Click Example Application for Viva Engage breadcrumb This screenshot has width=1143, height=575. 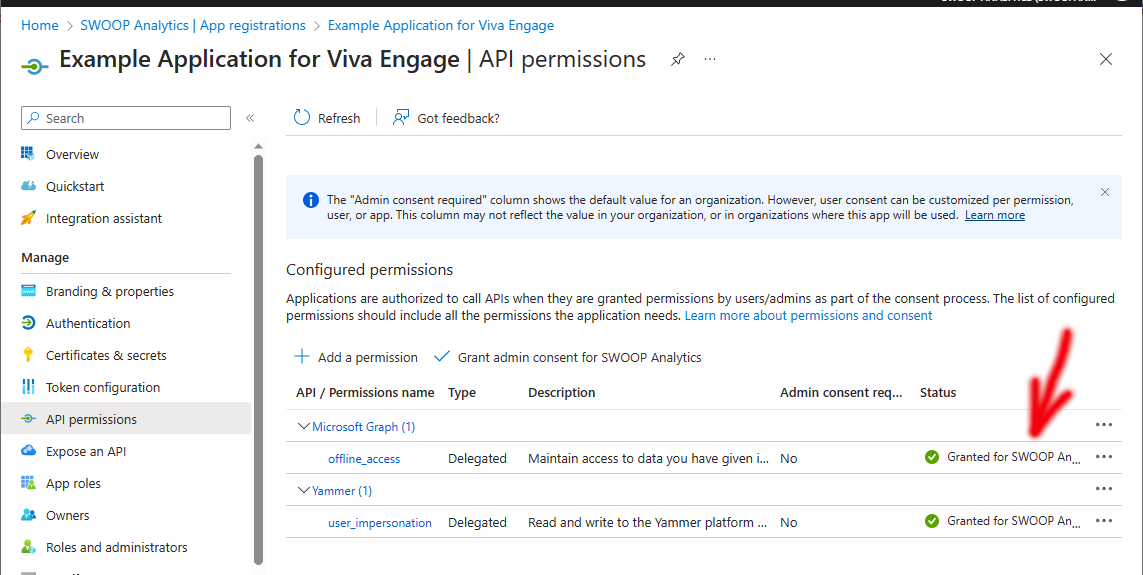441,26
